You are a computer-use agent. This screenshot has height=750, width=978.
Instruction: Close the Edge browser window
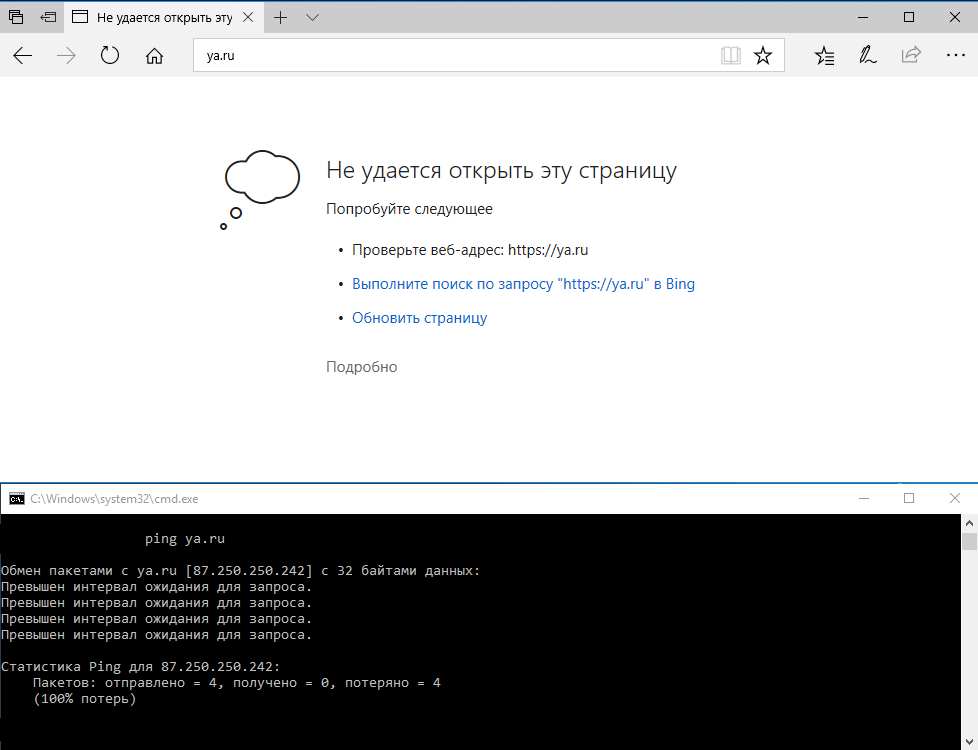[954, 17]
